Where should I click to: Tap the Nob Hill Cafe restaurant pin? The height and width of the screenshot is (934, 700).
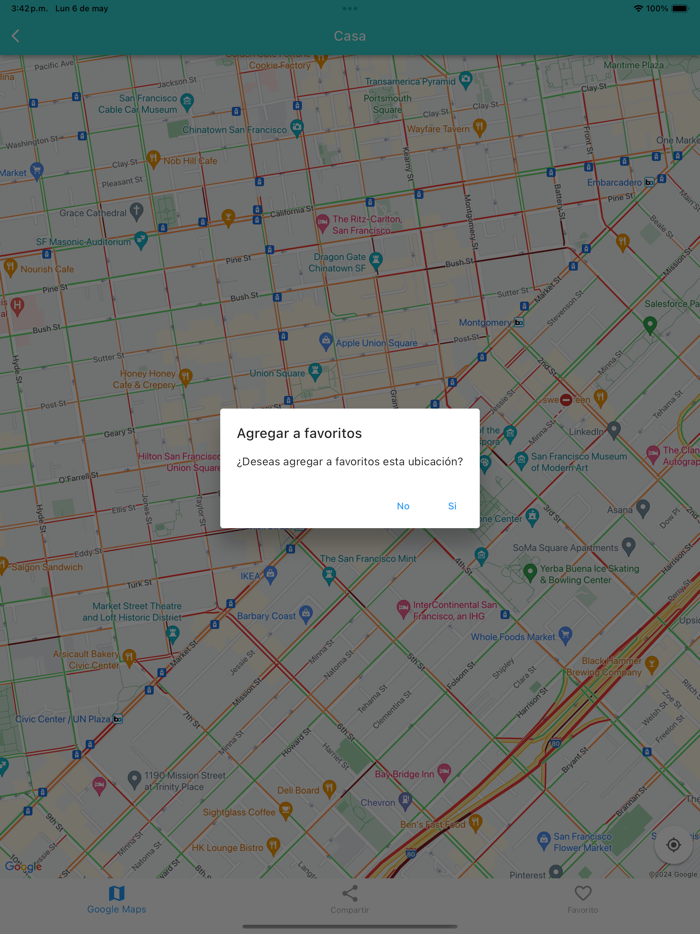(x=153, y=159)
